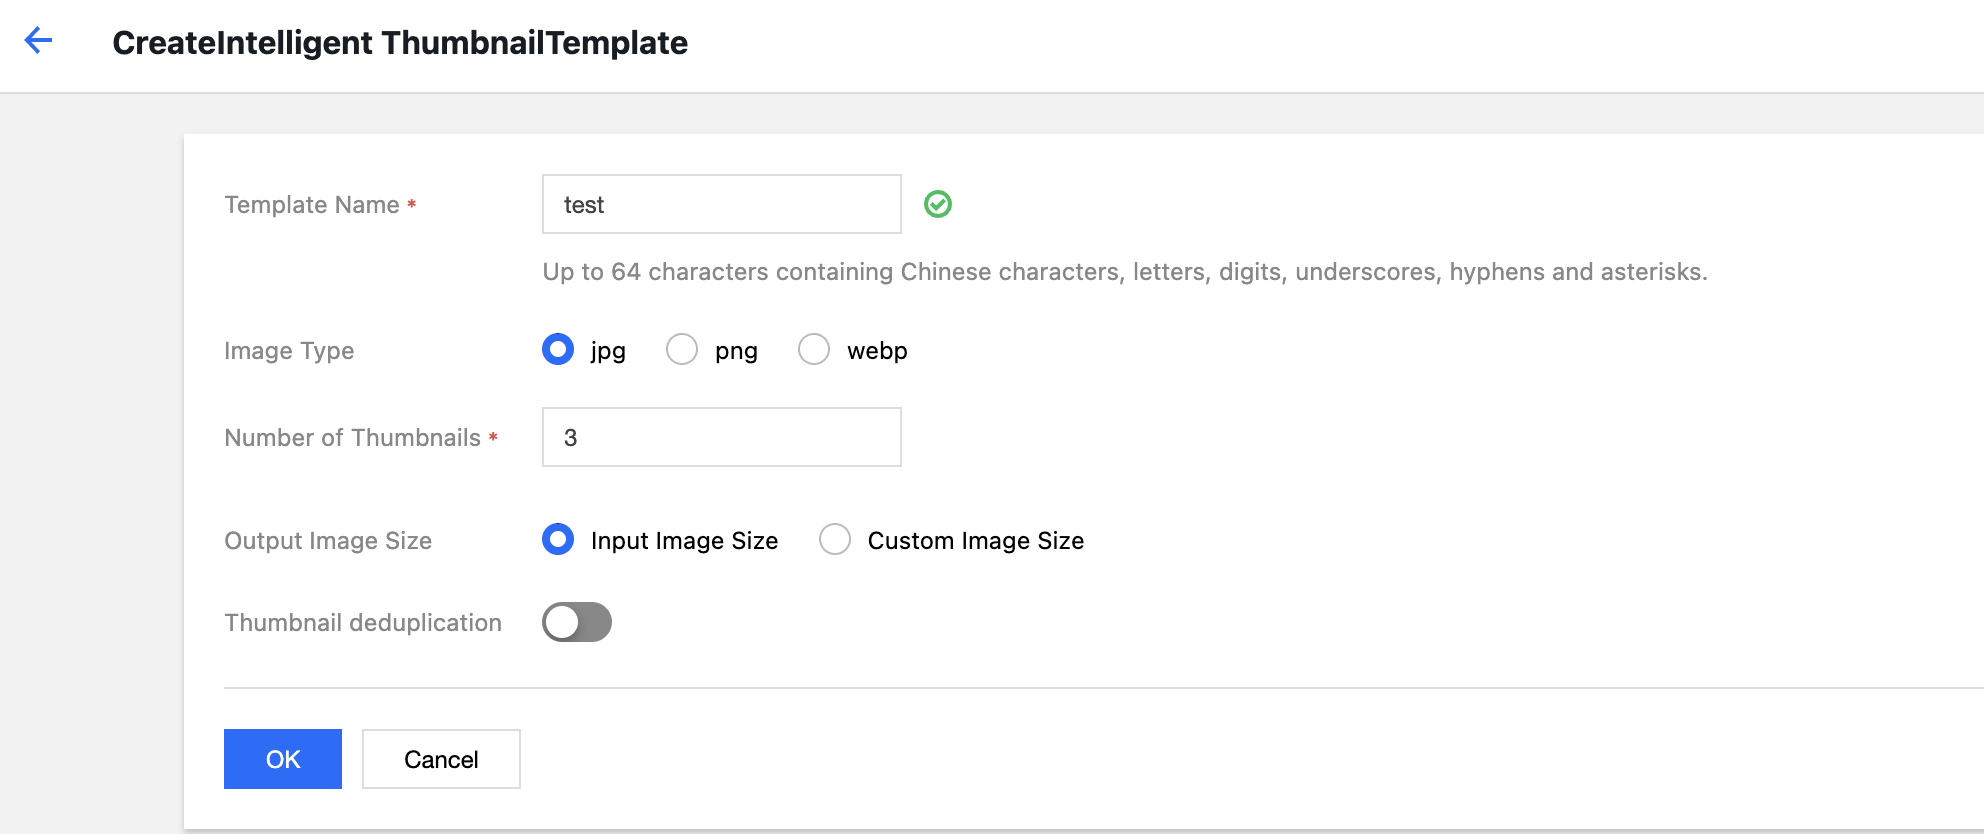Click the Thumbnail deduplication label text
1984x834 pixels.
coord(363,623)
